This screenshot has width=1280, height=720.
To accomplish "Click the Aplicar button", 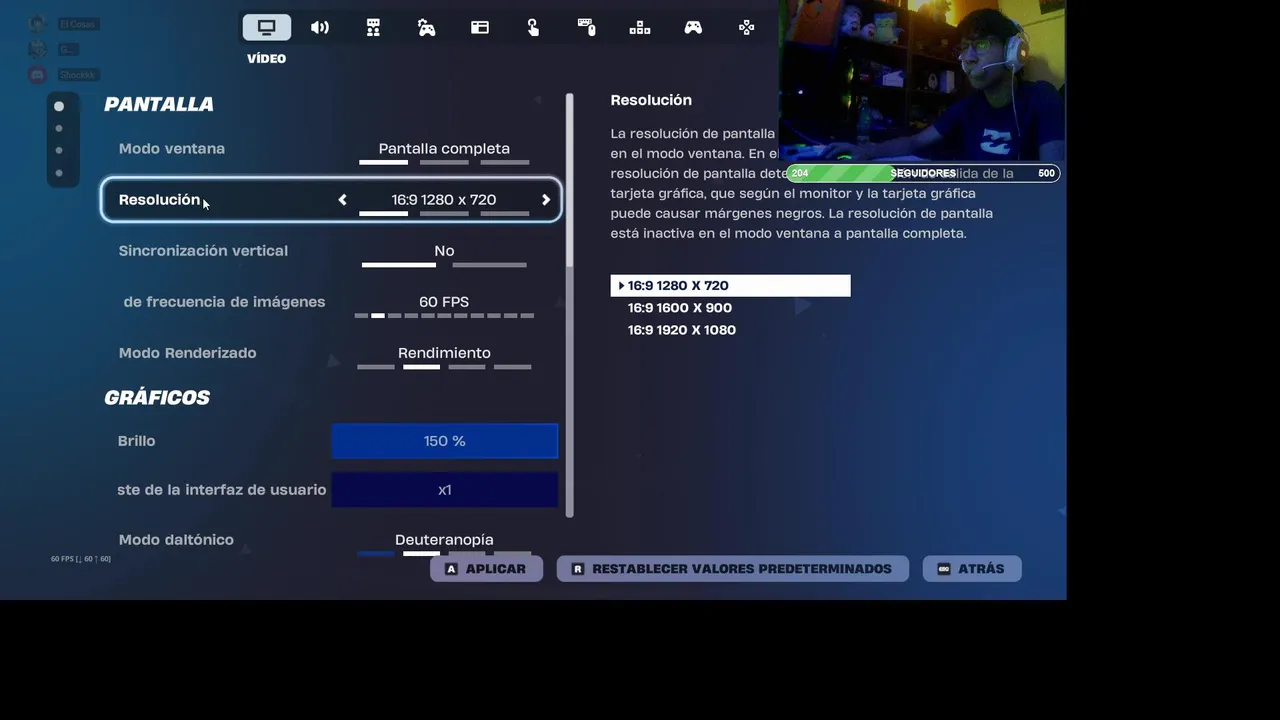I will pos(486,569).
